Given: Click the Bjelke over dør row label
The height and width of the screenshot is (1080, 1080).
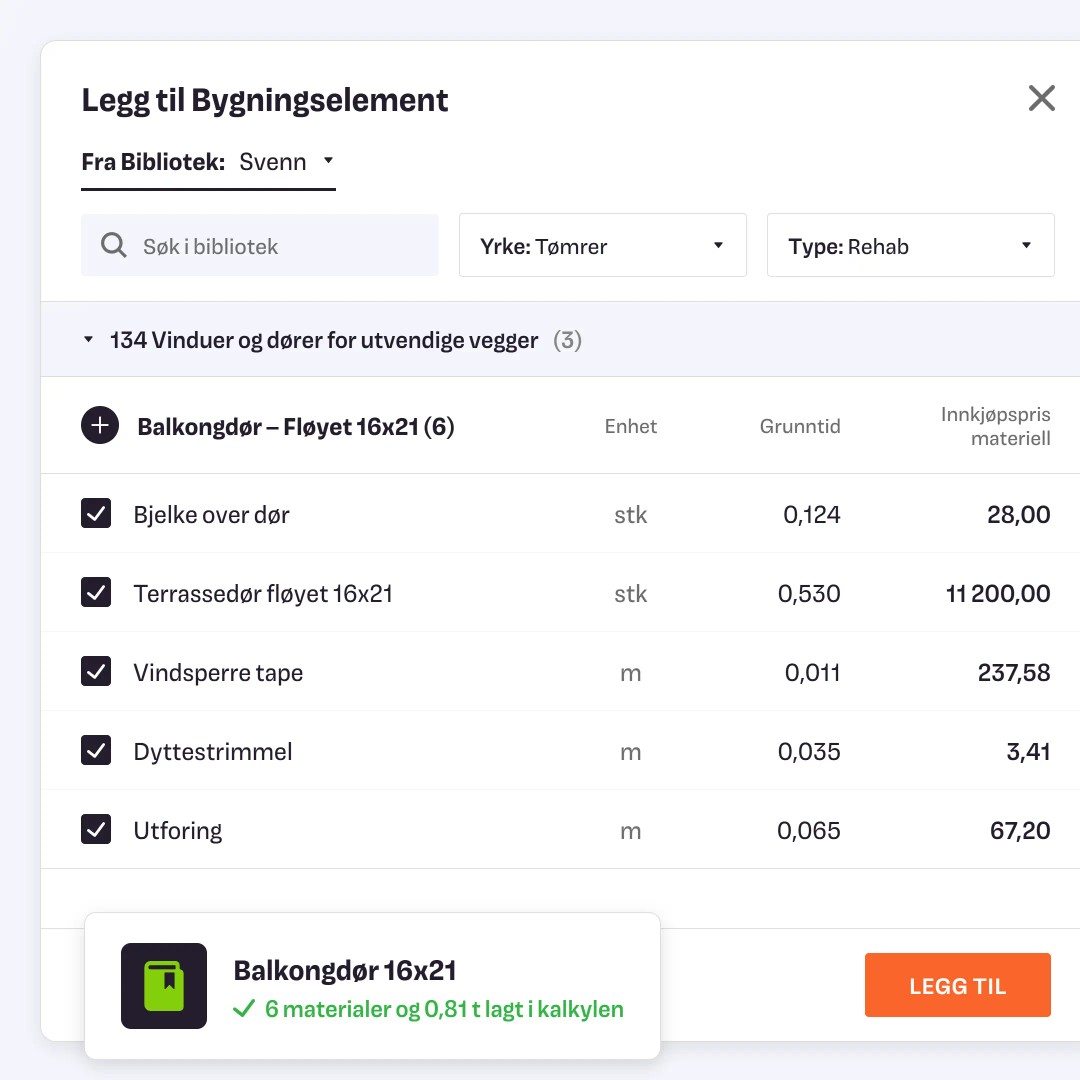Looking at the screenshot, I should point(211,515).
